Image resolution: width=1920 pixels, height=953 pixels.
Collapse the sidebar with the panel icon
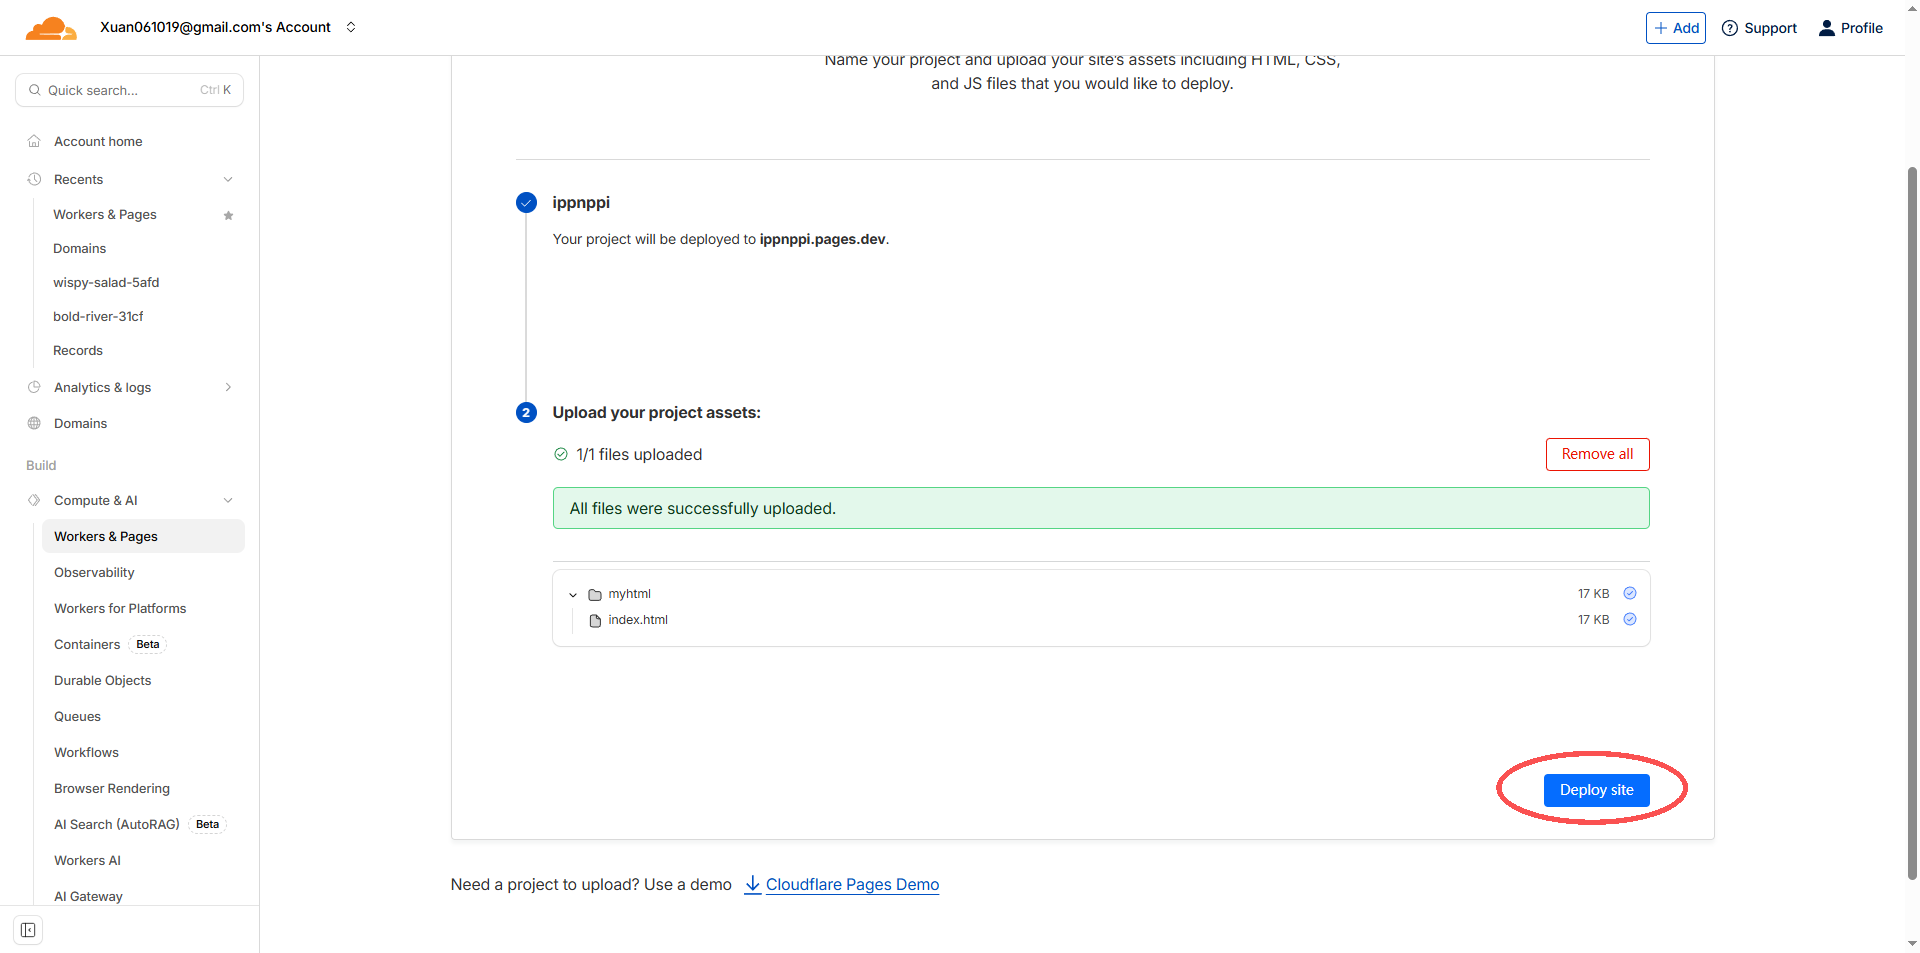click(28, 930)
